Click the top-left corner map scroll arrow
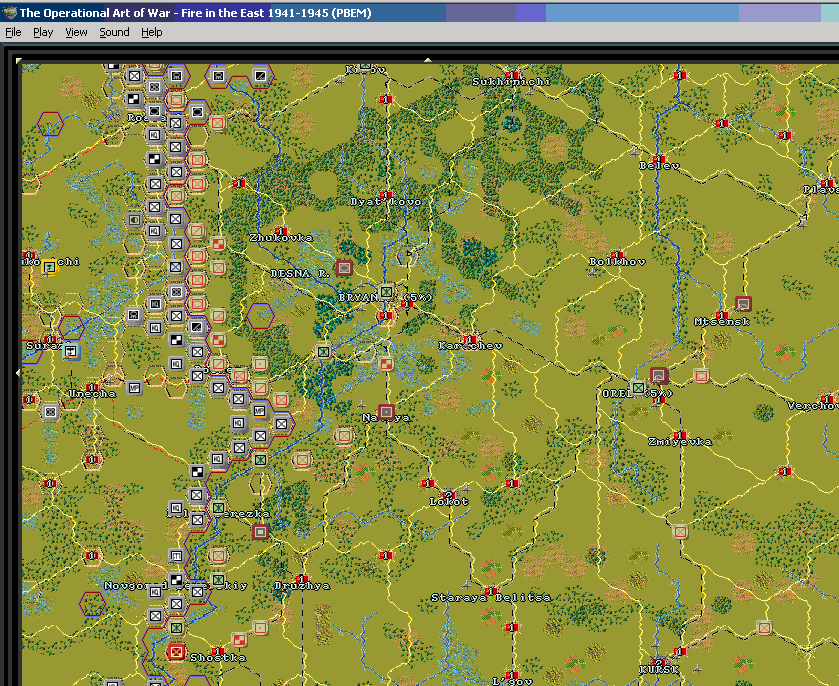This screenshot has width=839, height=686. coord(19,60)
